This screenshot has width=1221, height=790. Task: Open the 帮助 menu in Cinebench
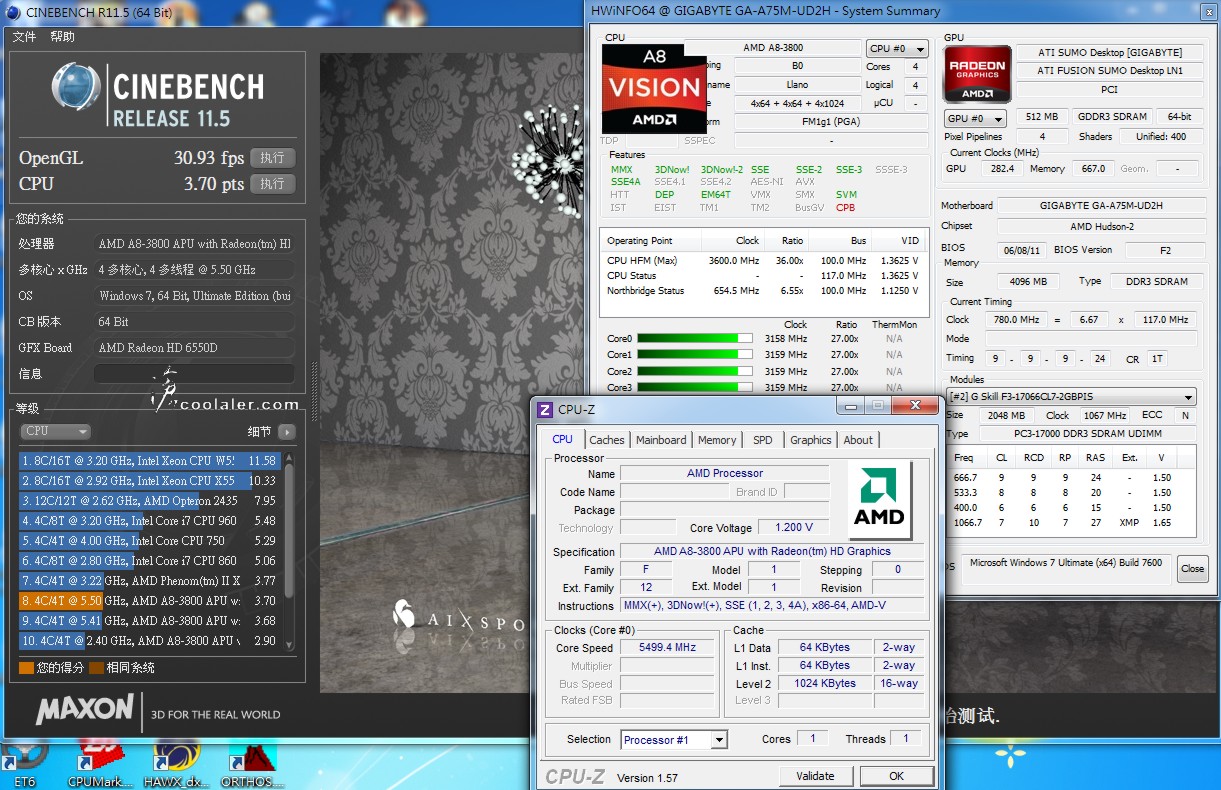(x=62, y=37)
